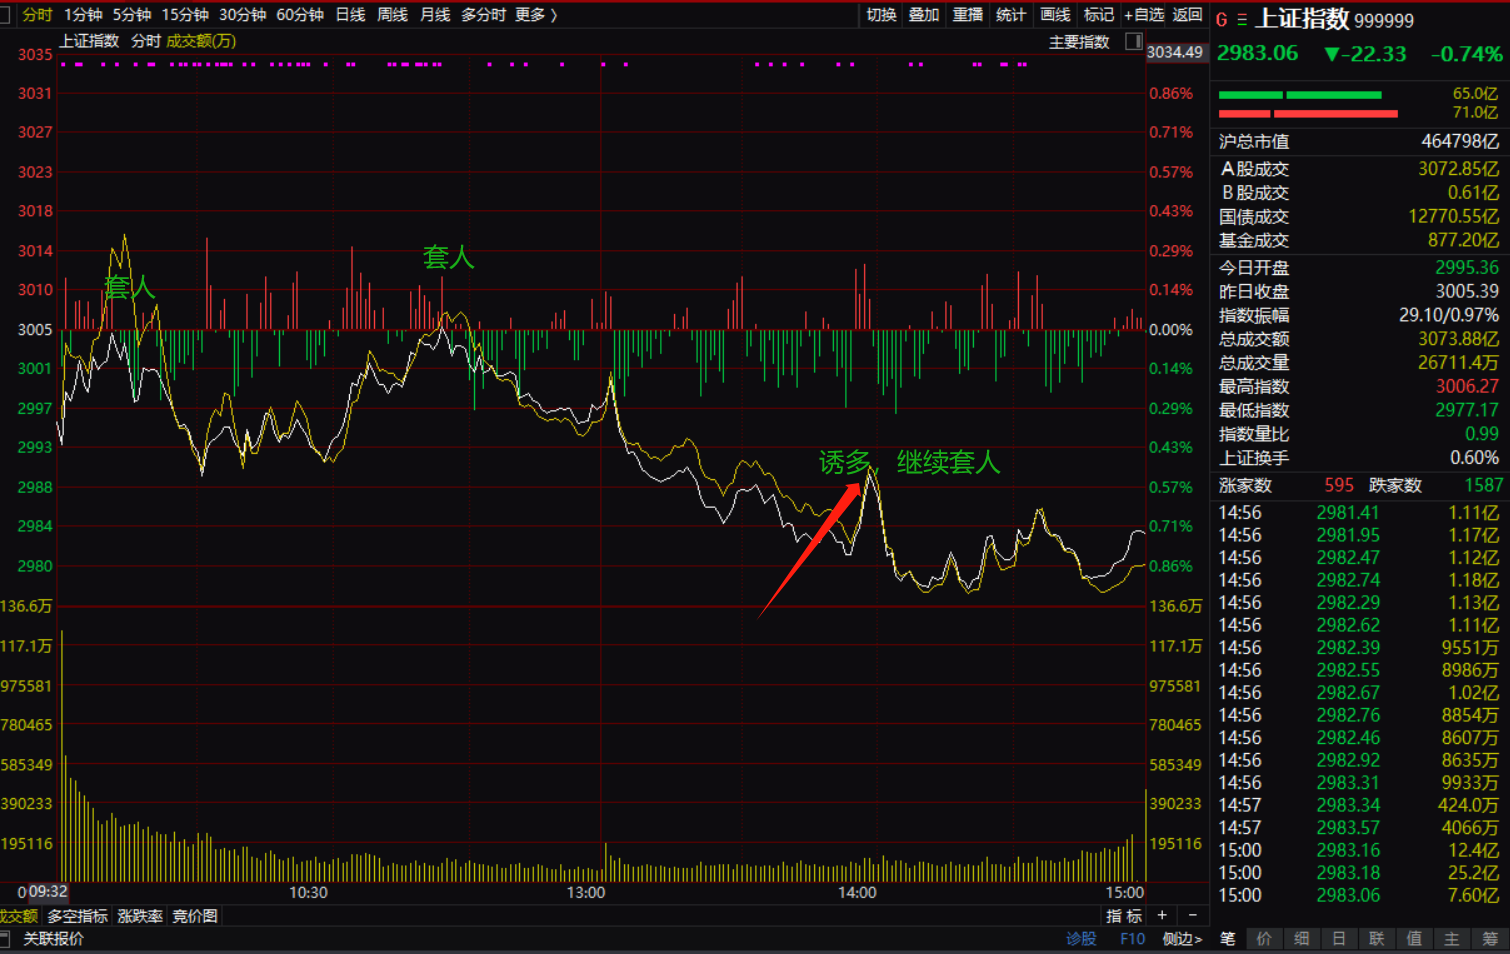Viewport: 1510px width, 954px height.
Task: Select the 价 price distribution icon
Action: pos(1265,938)
